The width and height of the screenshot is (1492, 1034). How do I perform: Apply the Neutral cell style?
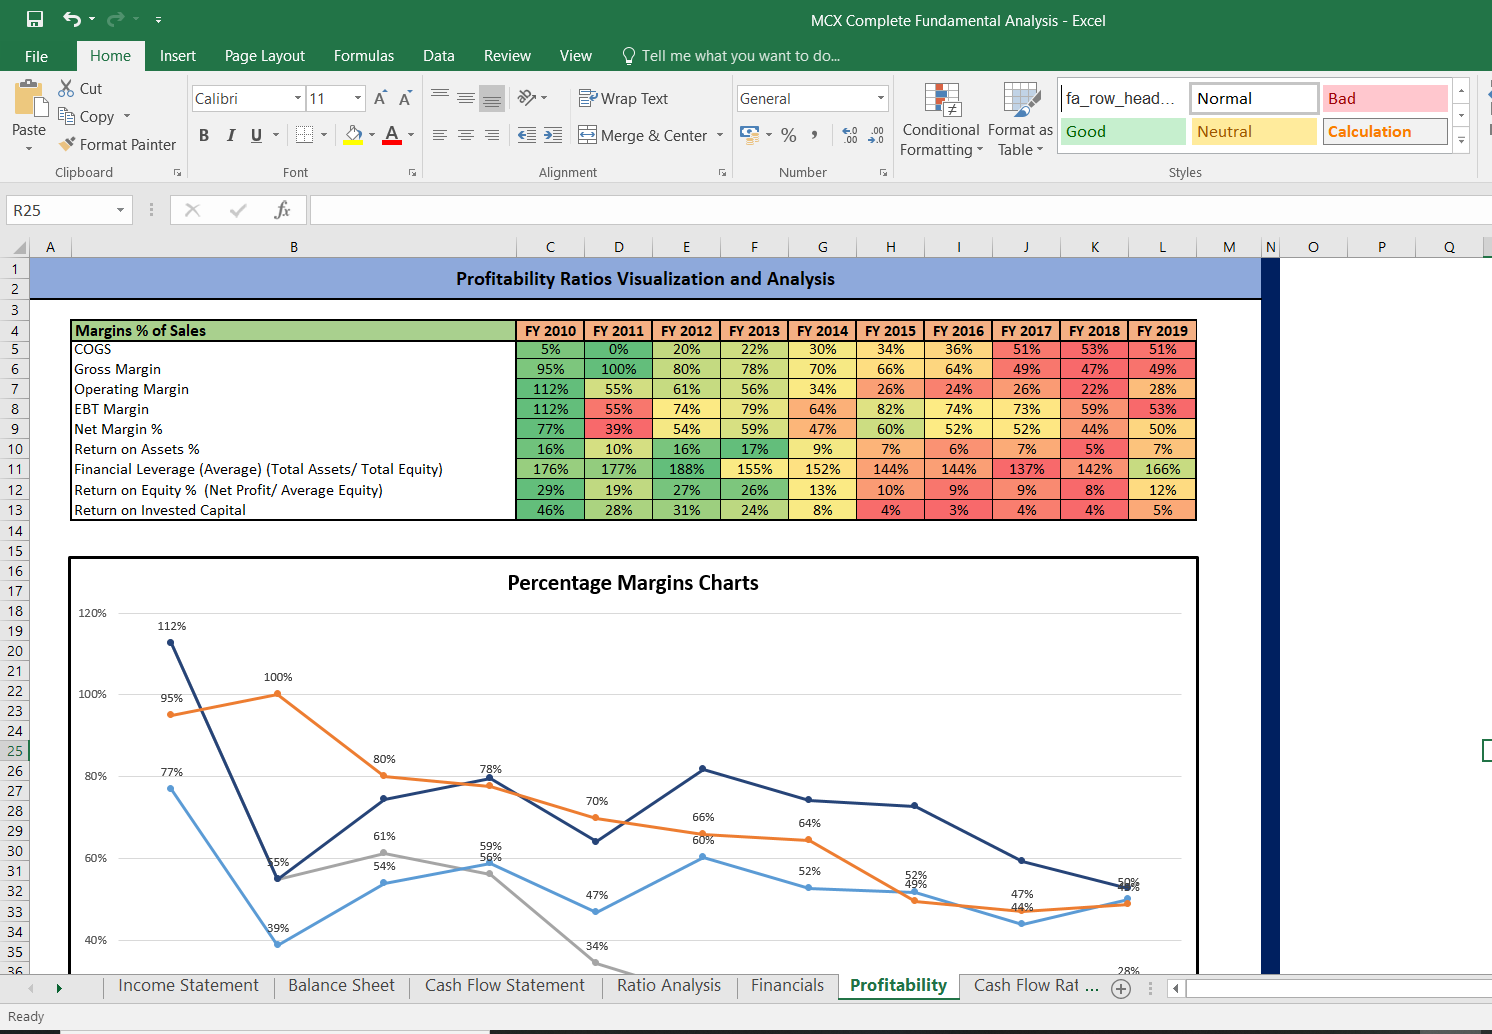coord(1254,131)
